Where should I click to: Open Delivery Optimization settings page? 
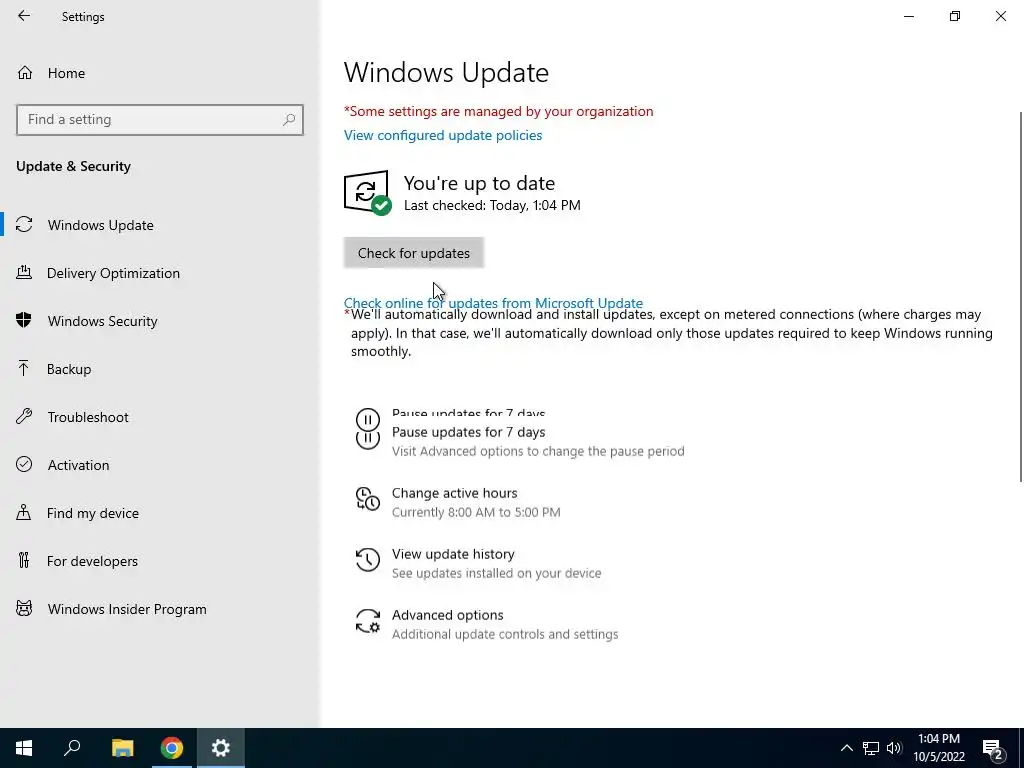[160, 273]
